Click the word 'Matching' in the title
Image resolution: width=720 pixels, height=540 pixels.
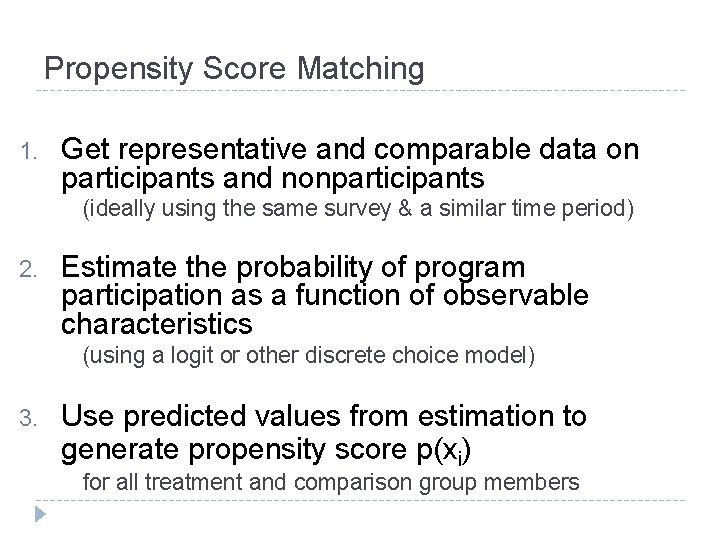360,69
